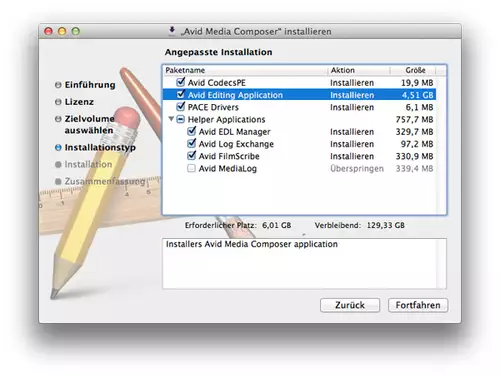Click the installer package icon in title bar
Screen dimensions: 500x377
click(x=172, y=31)
